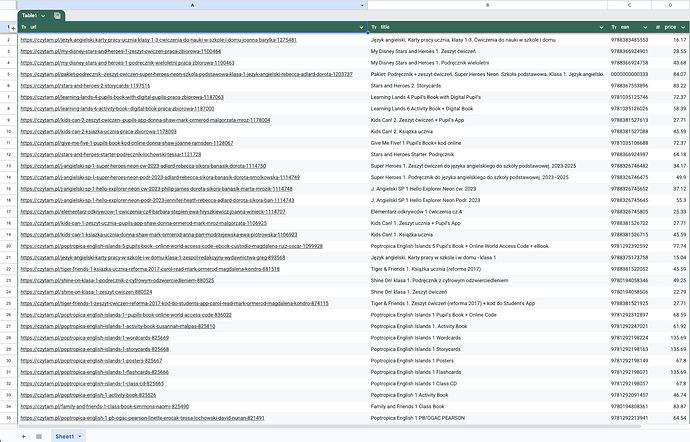Click the text type icon of ean column
Screen dimensions: 690x442
point(614,27)
